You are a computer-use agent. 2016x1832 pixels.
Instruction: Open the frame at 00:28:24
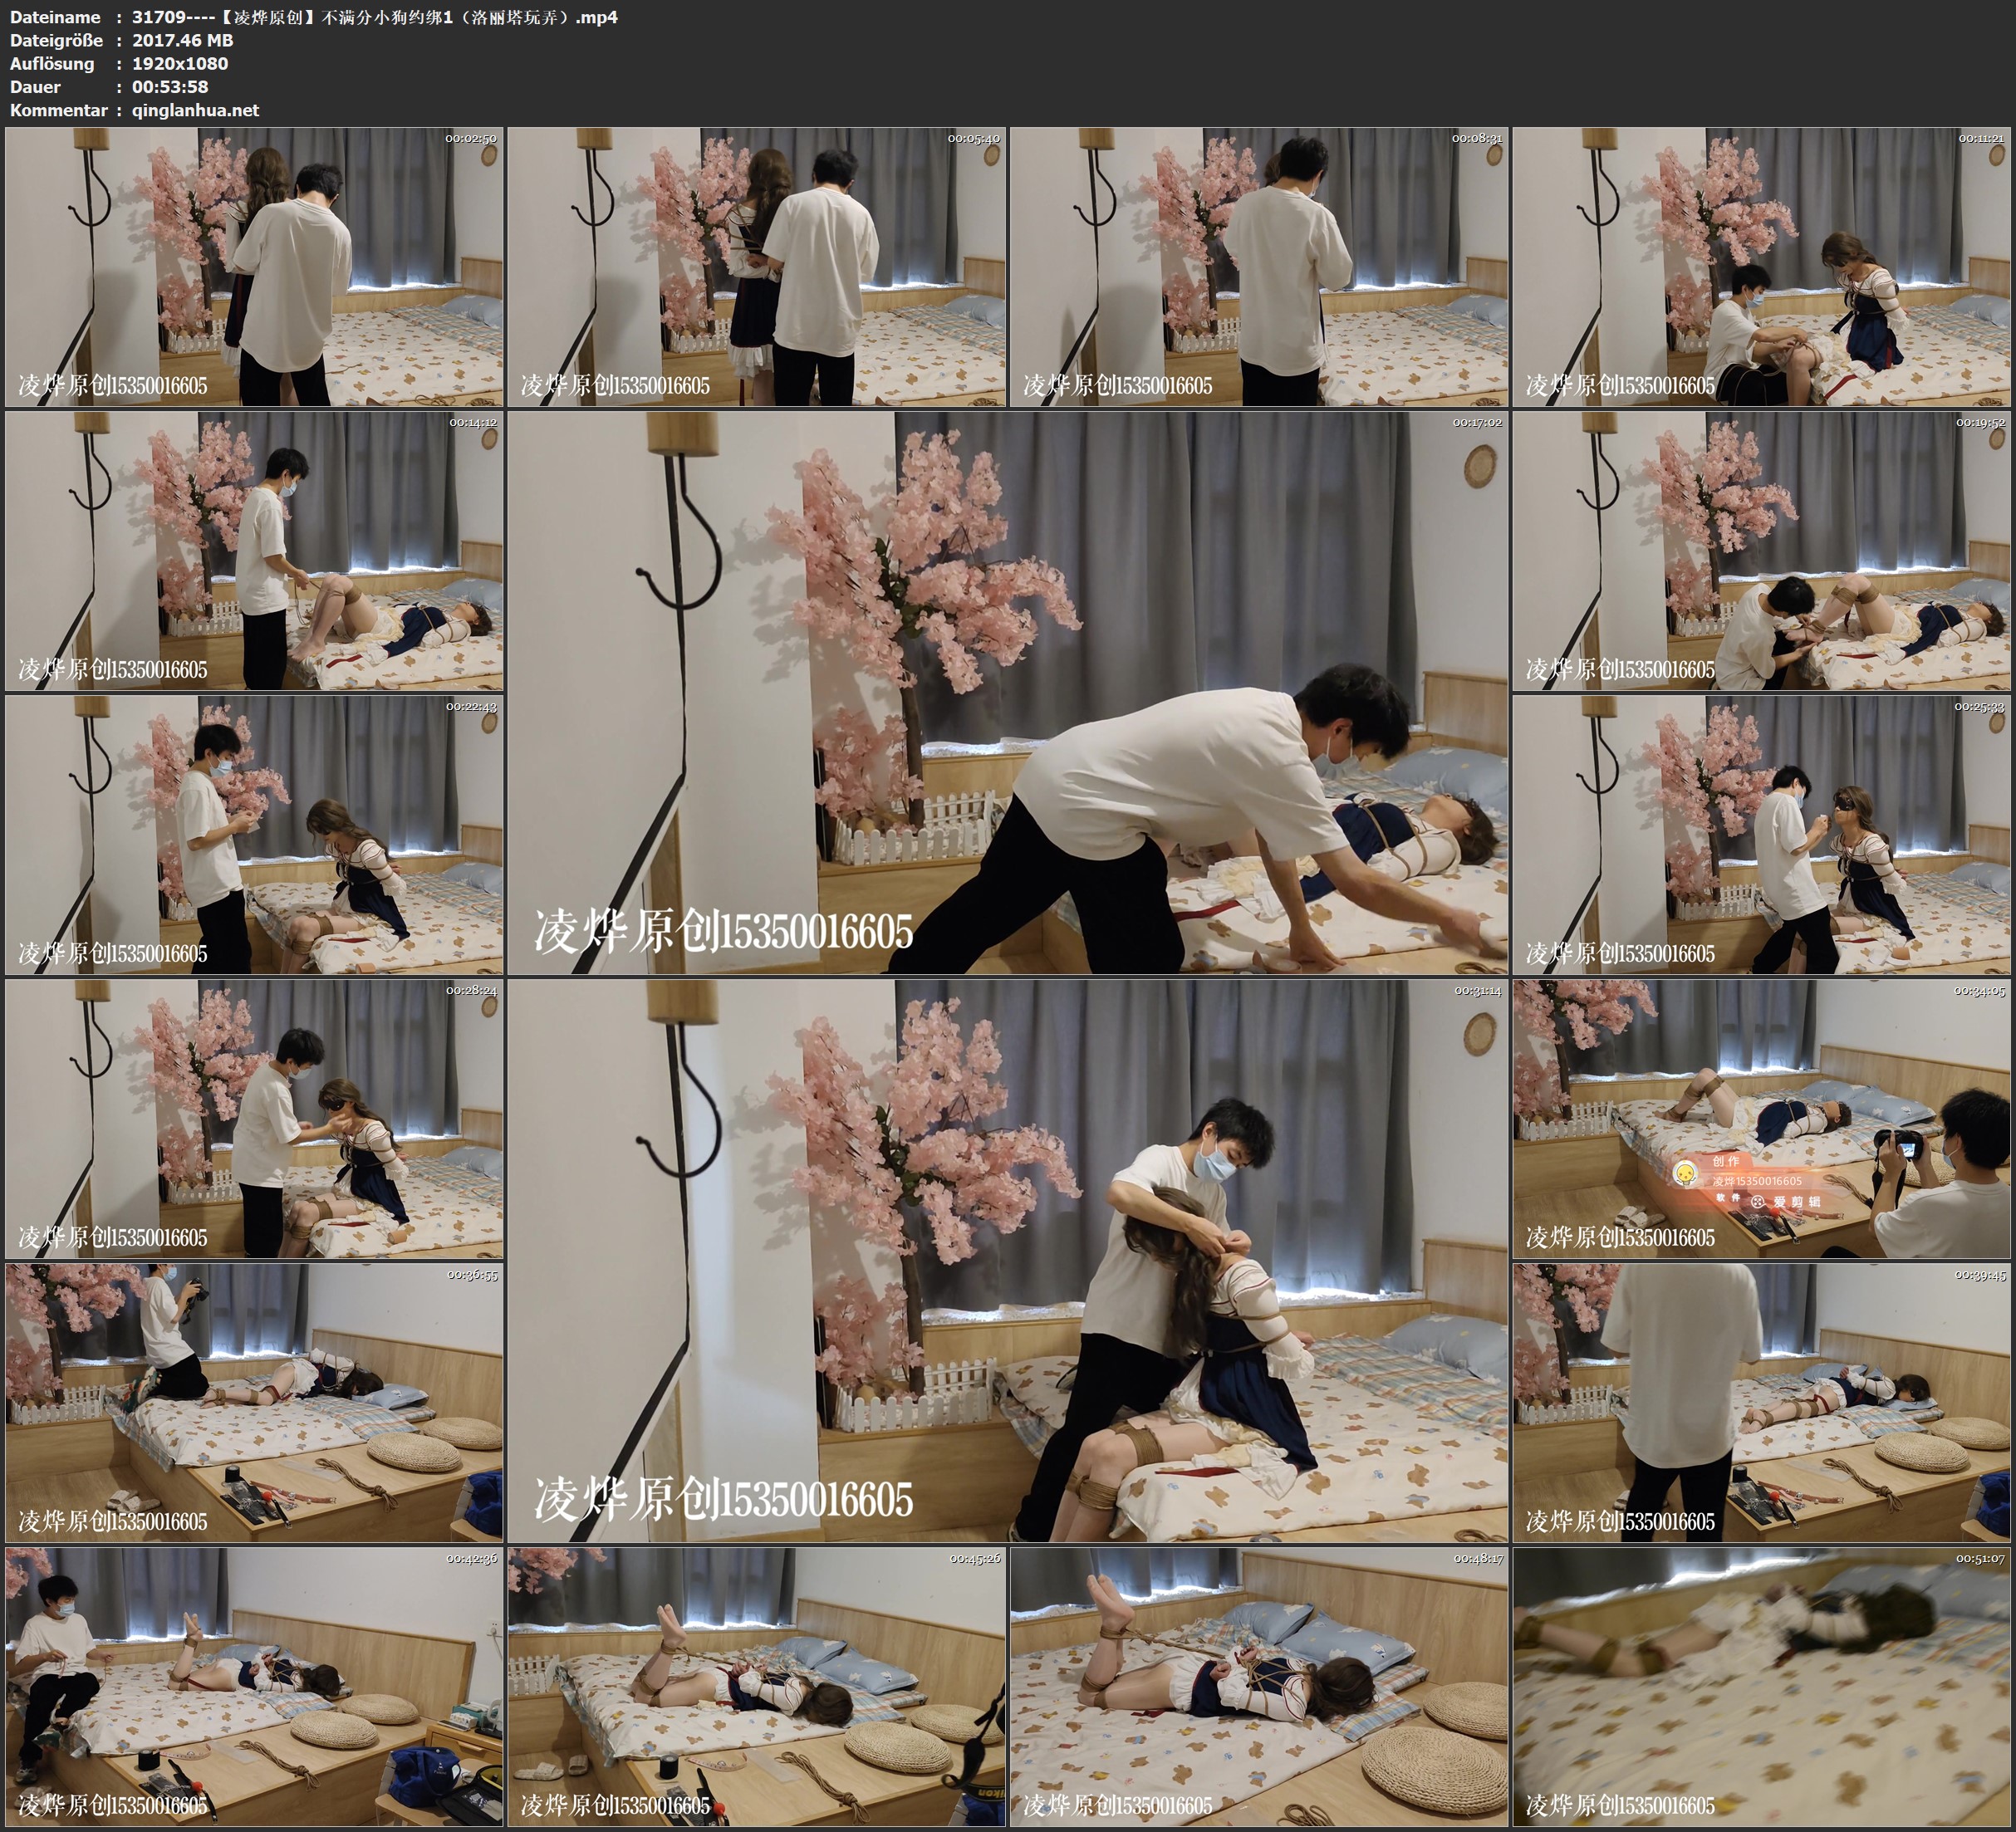[x=254, y=1119]
